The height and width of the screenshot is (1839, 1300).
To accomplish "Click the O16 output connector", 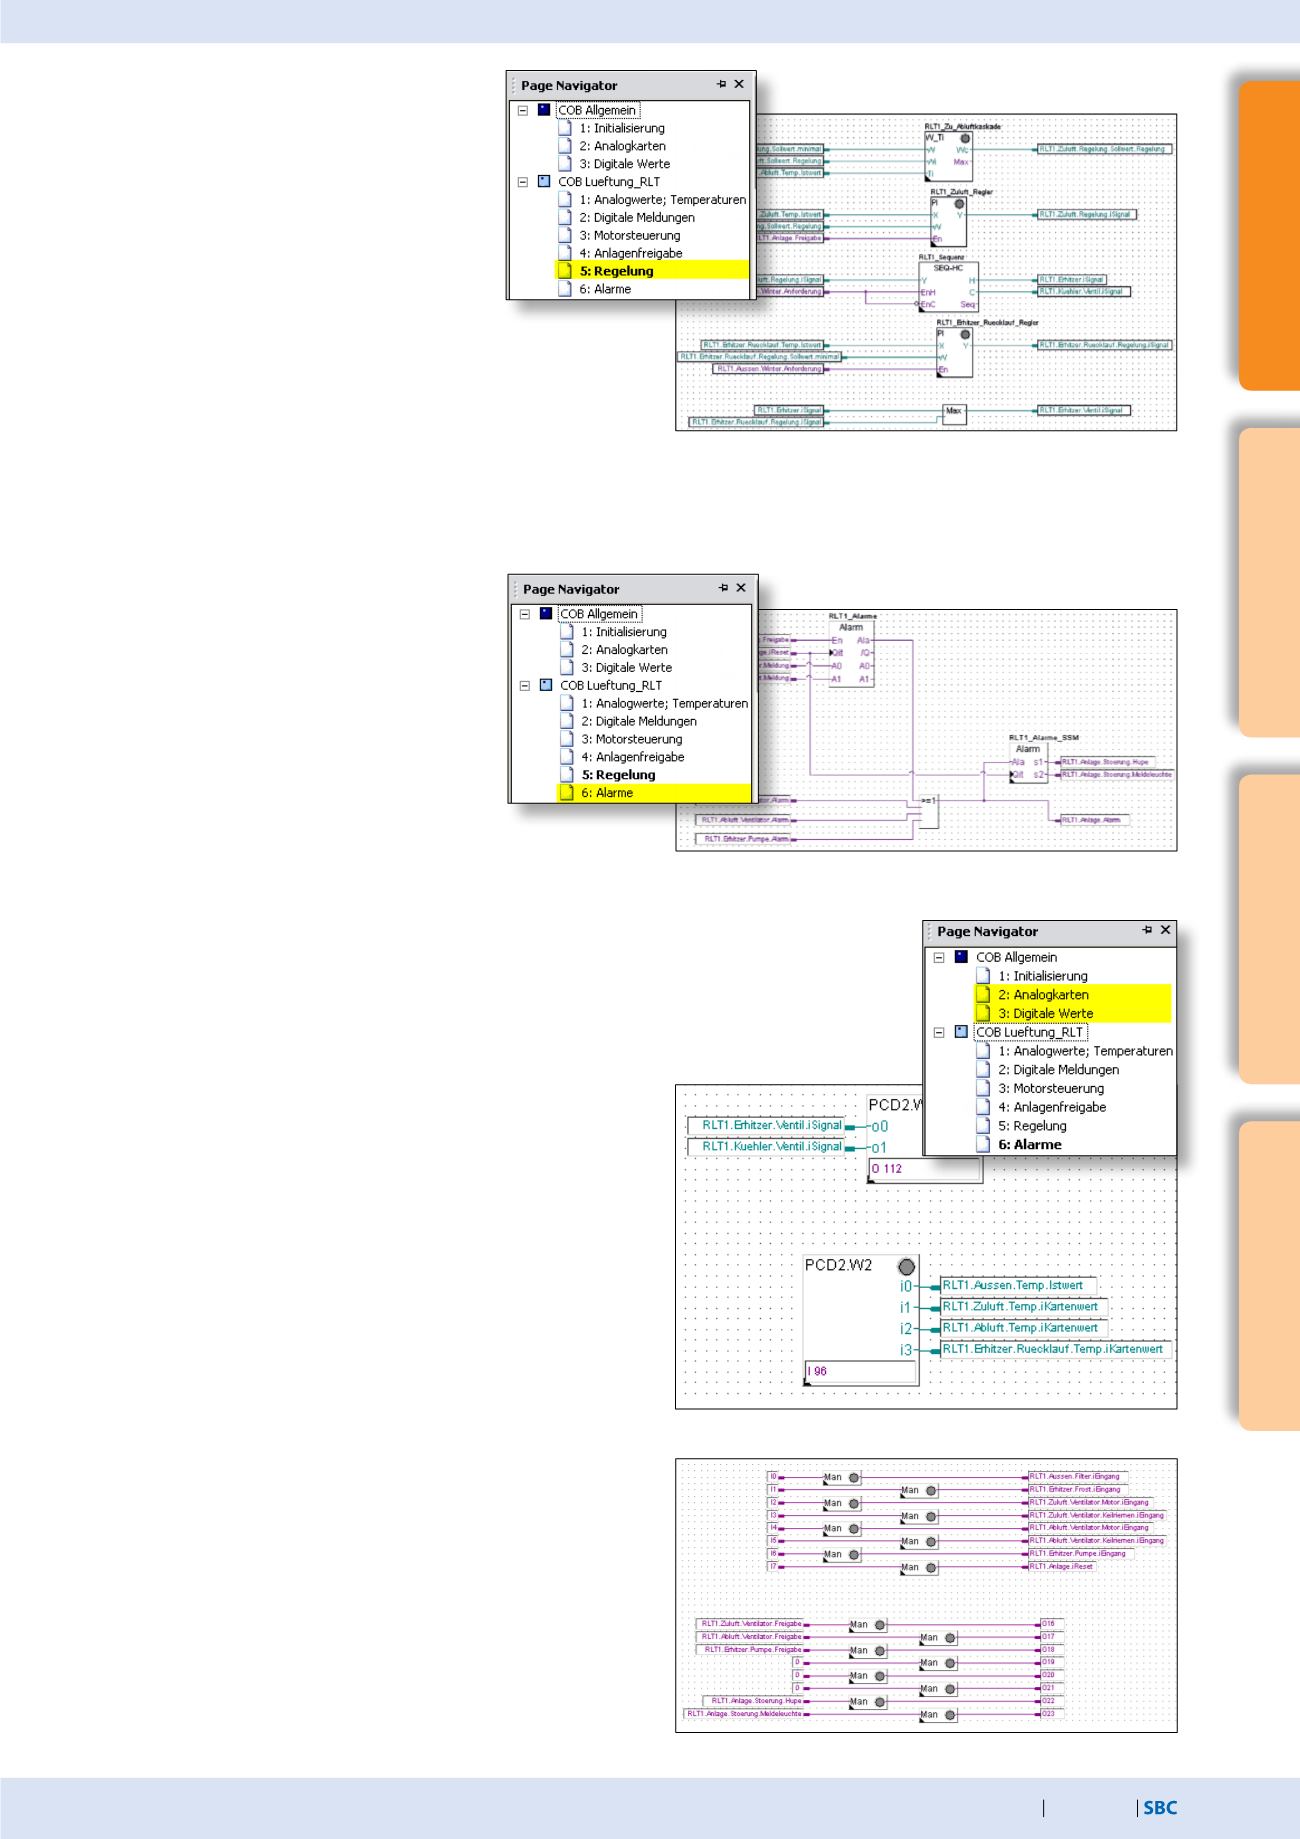I will tap(1052, 1624).
